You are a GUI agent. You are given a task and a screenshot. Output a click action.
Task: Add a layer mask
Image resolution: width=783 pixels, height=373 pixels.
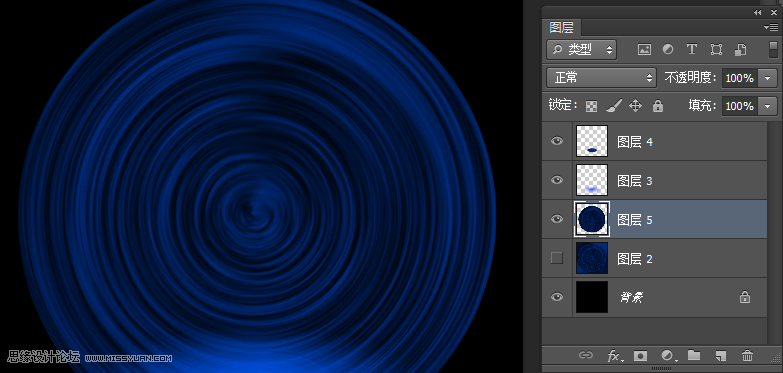640,356
